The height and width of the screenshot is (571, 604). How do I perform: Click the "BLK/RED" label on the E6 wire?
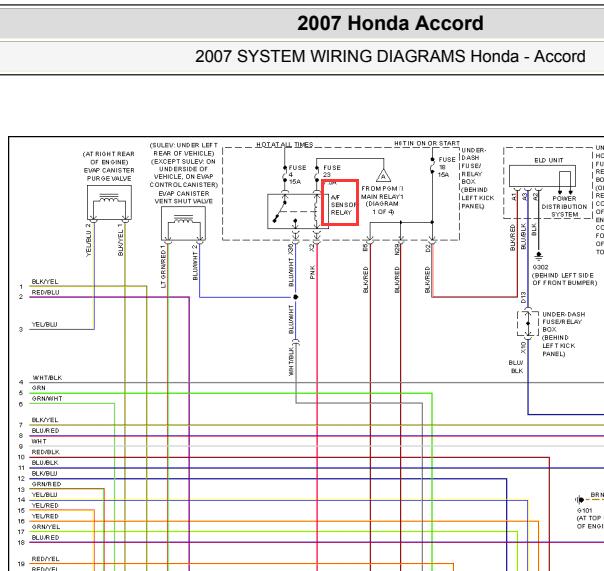pyautogui.click(x=366, y=280)
